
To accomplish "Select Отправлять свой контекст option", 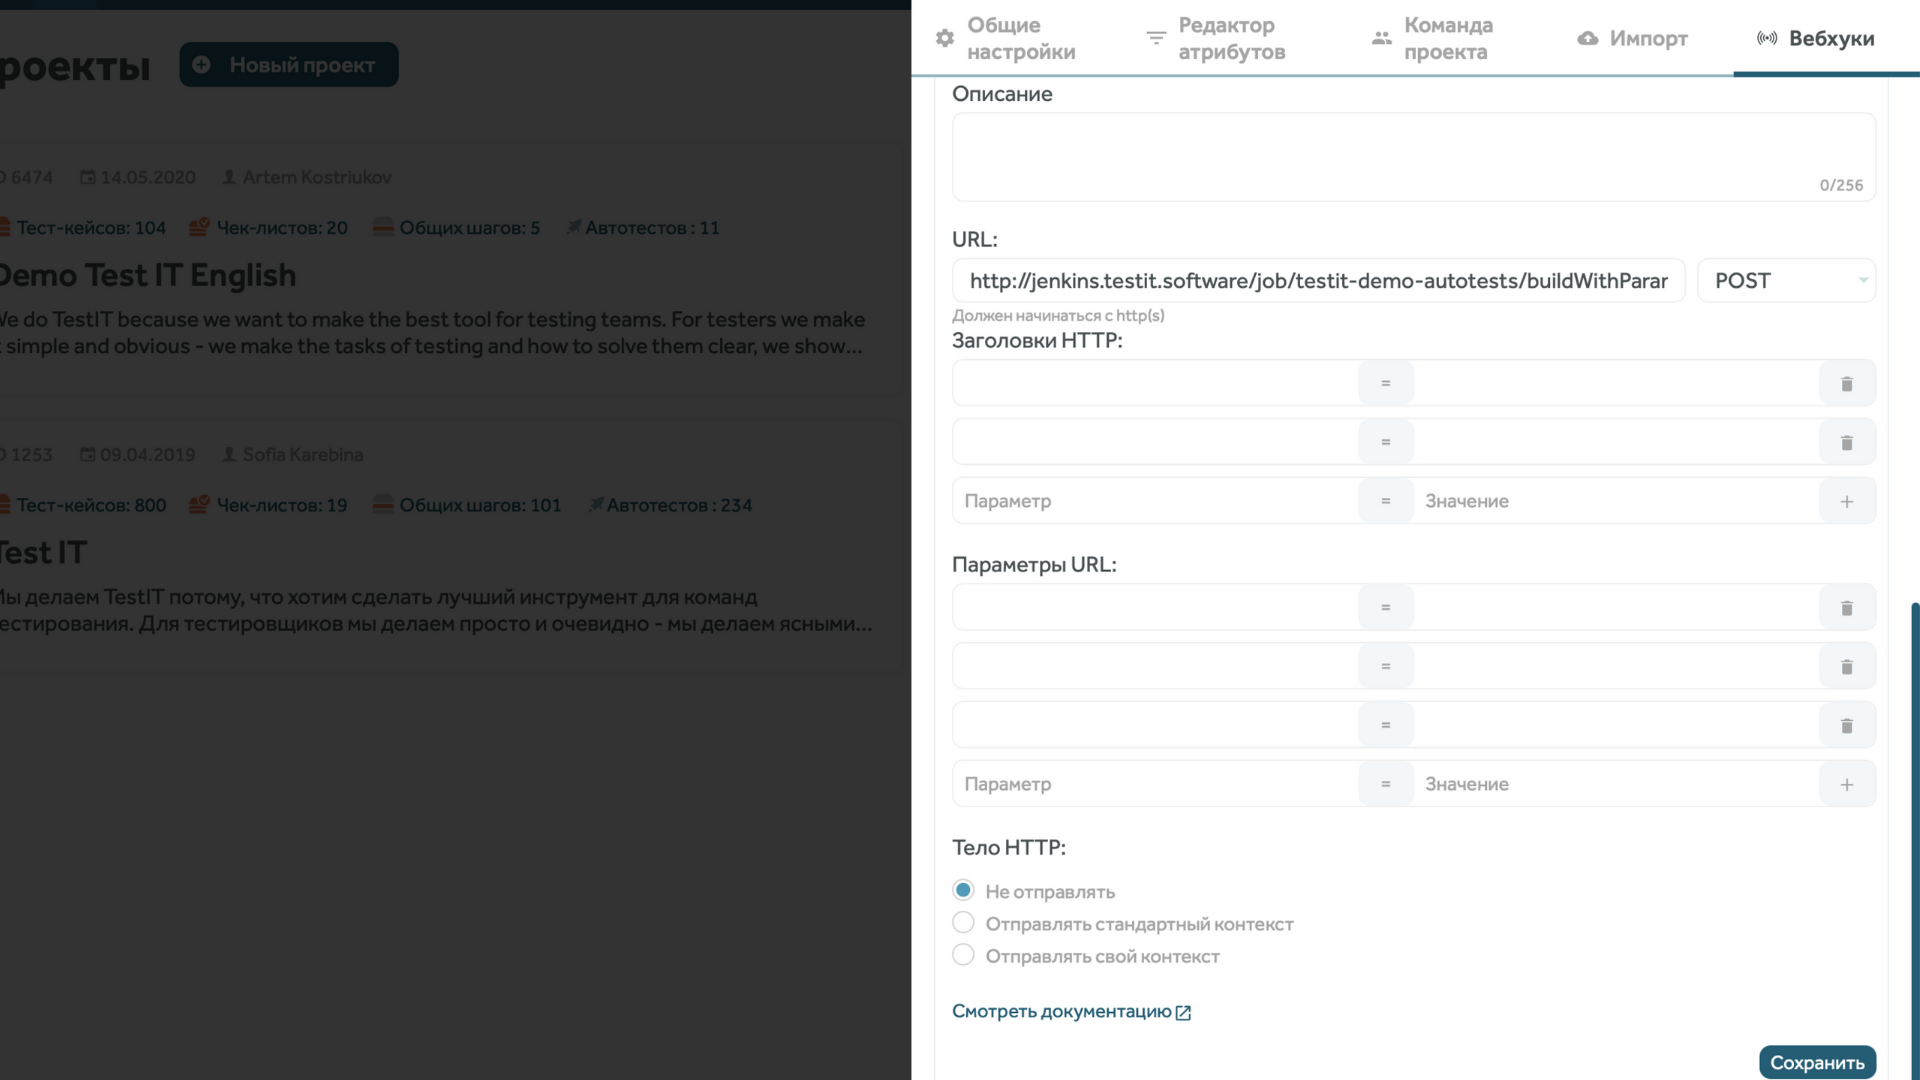I will 963,954.
